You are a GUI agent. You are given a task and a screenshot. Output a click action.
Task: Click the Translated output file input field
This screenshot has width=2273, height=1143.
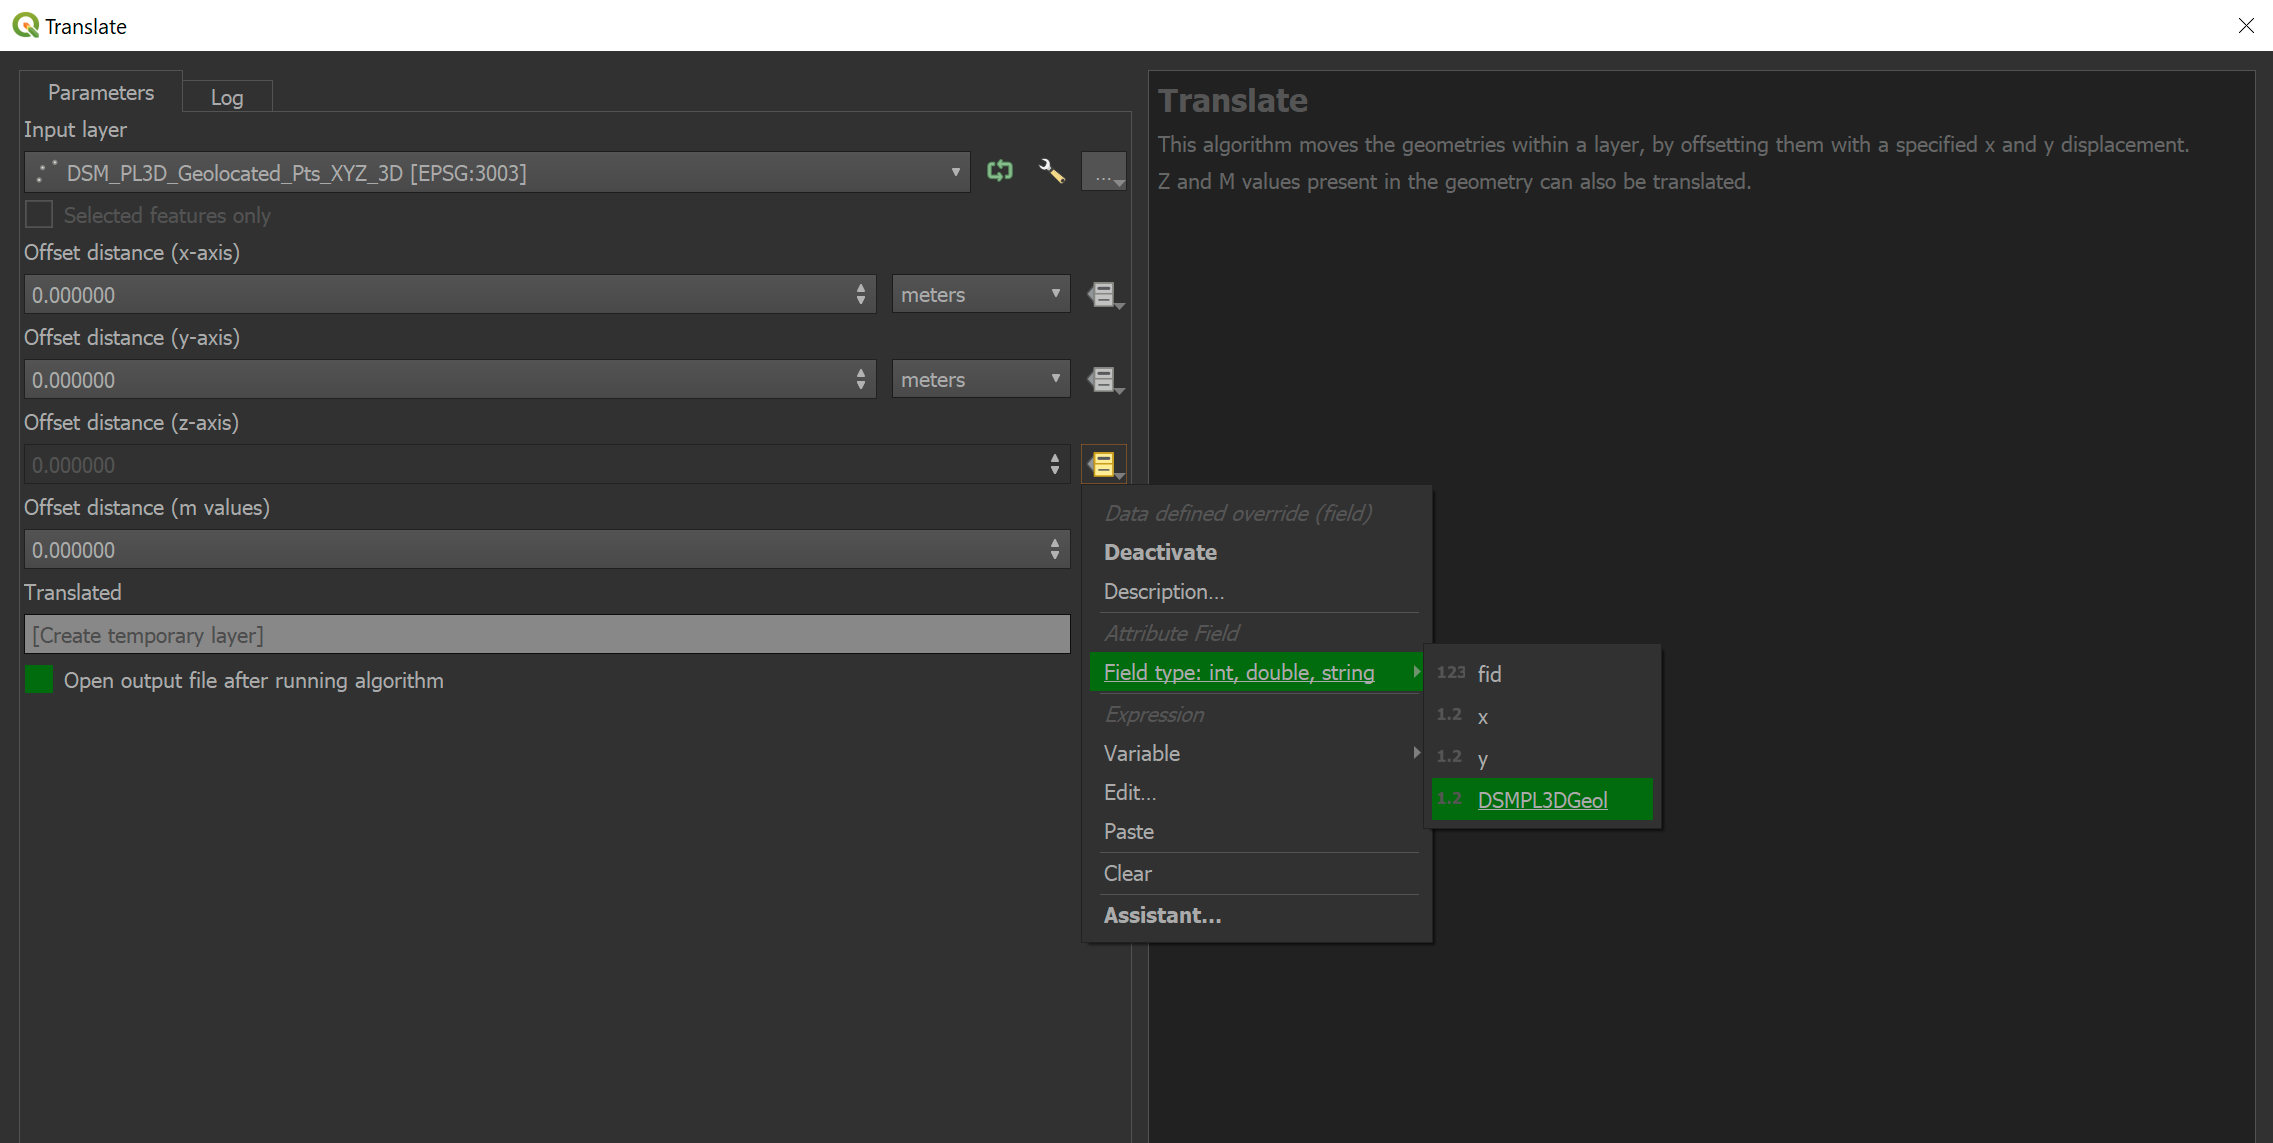pyautogui.click(x=546, y=636)
